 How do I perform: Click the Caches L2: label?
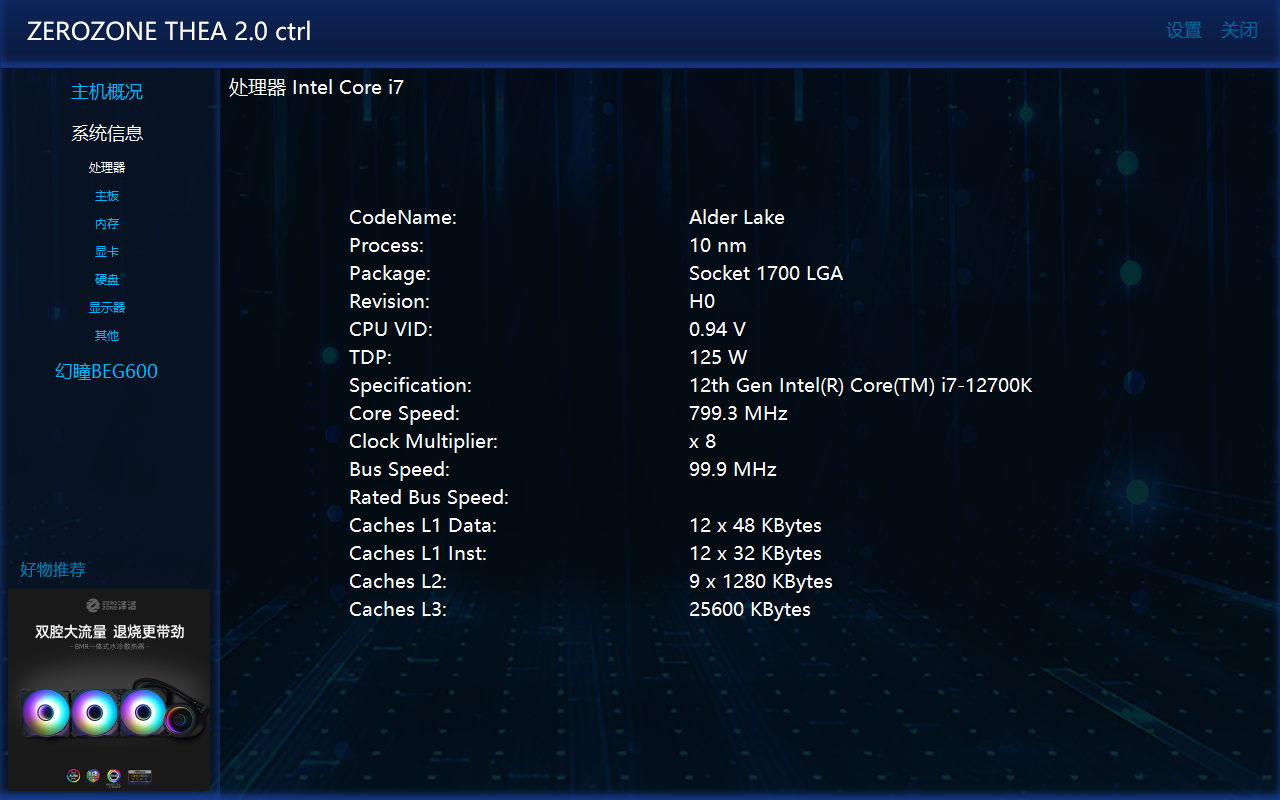coord(398,581)
